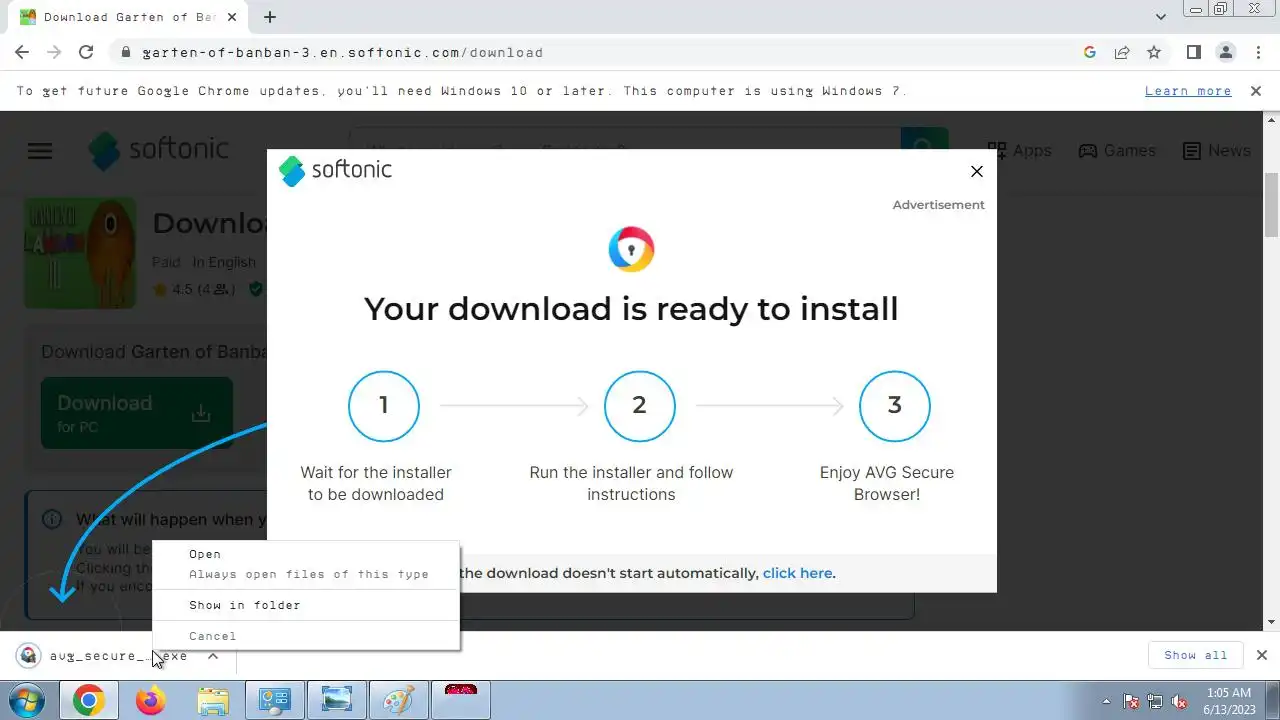Screen dimensions: 1280x720
Task: Click the Softonic logo in the popup
Action: (x=335, y=170)
